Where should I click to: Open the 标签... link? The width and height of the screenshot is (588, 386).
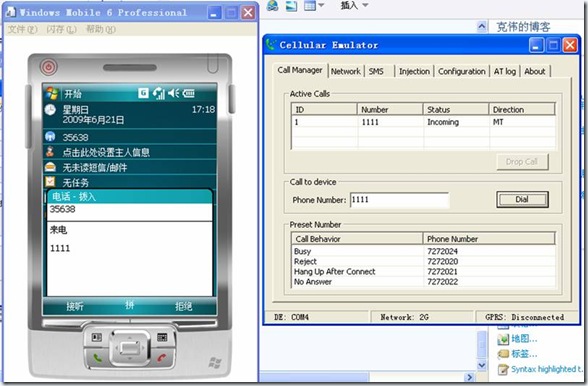tap(524, 354)
